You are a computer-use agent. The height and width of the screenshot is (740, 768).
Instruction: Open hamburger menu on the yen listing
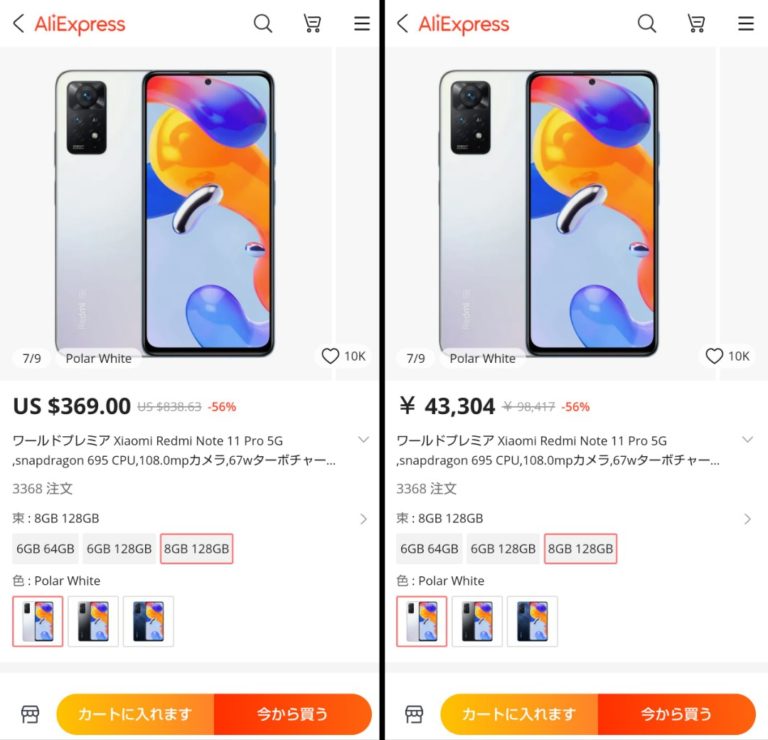(746, 24)
